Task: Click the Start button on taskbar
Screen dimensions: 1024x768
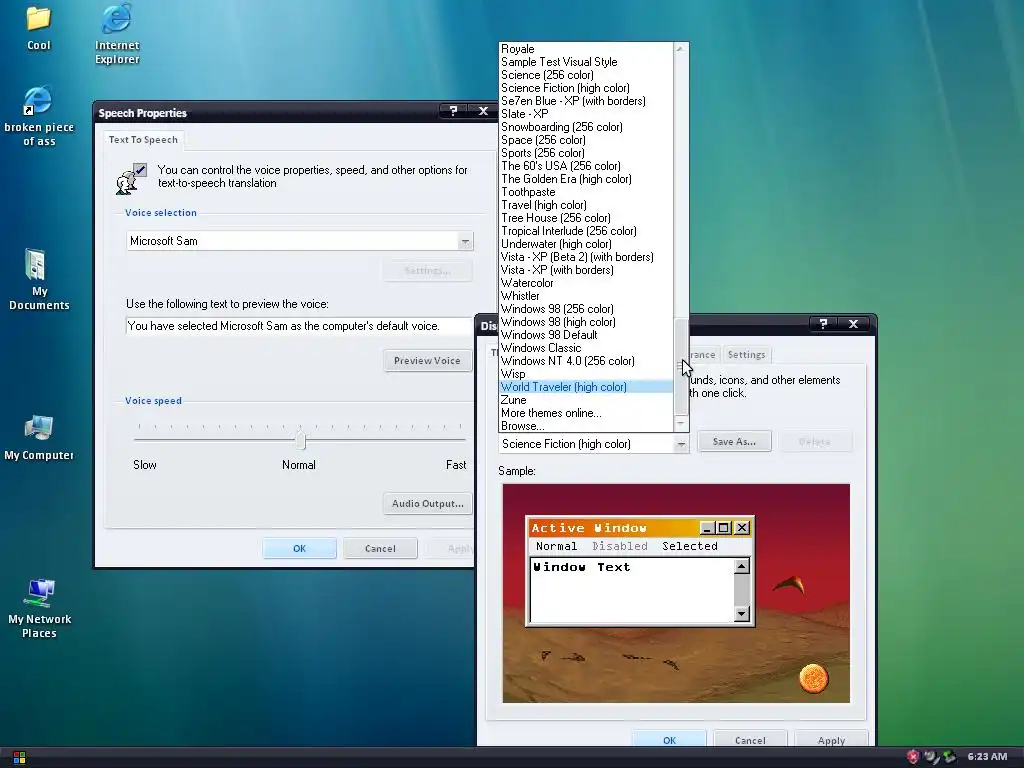Action: point(19,758)
